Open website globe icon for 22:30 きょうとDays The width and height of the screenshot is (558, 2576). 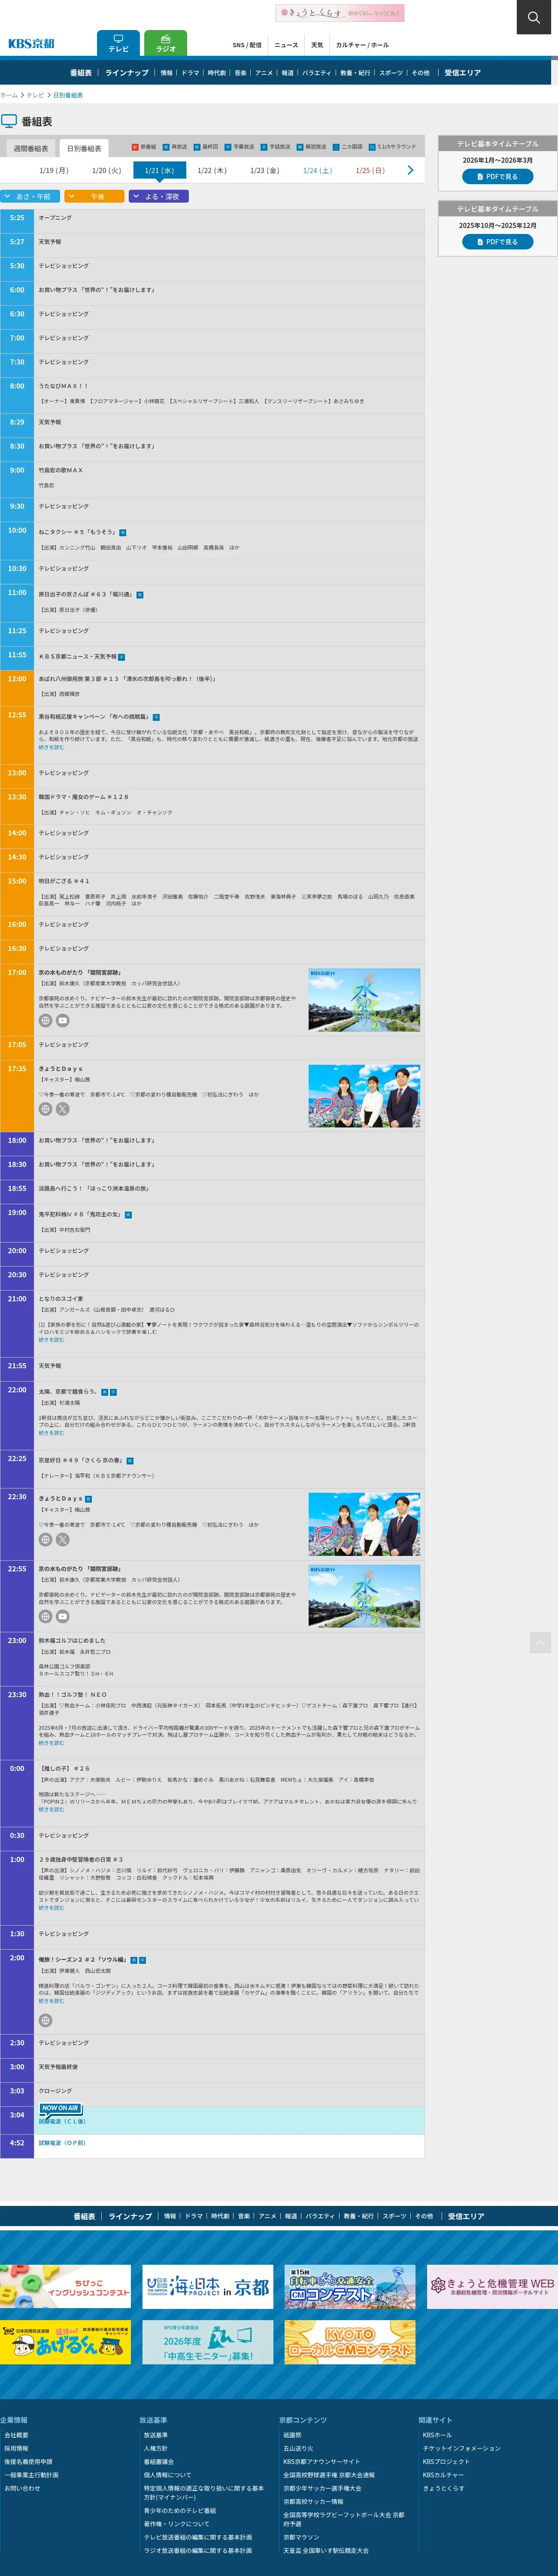coord(45,1540)
